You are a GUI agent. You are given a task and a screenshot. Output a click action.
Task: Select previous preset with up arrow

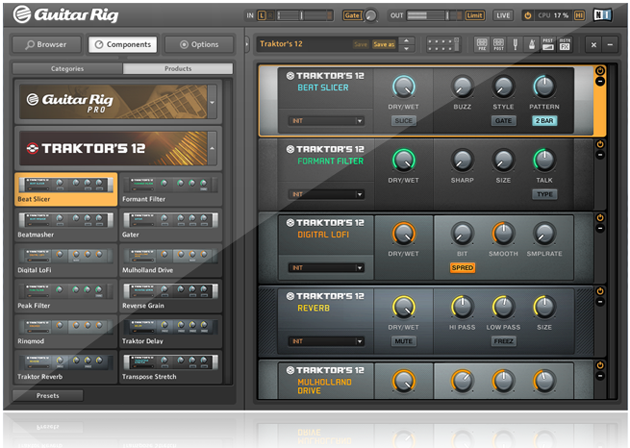click(407, 41)
